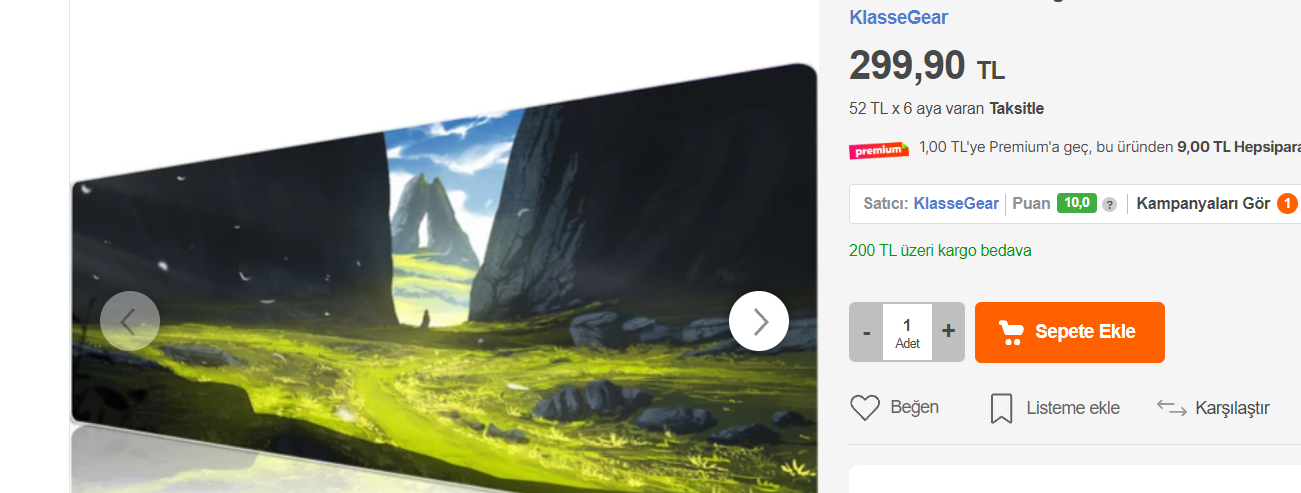Open the KlasseGear brand link at top
This screenshot has width=1301, height=493.
tap(899, 17)
